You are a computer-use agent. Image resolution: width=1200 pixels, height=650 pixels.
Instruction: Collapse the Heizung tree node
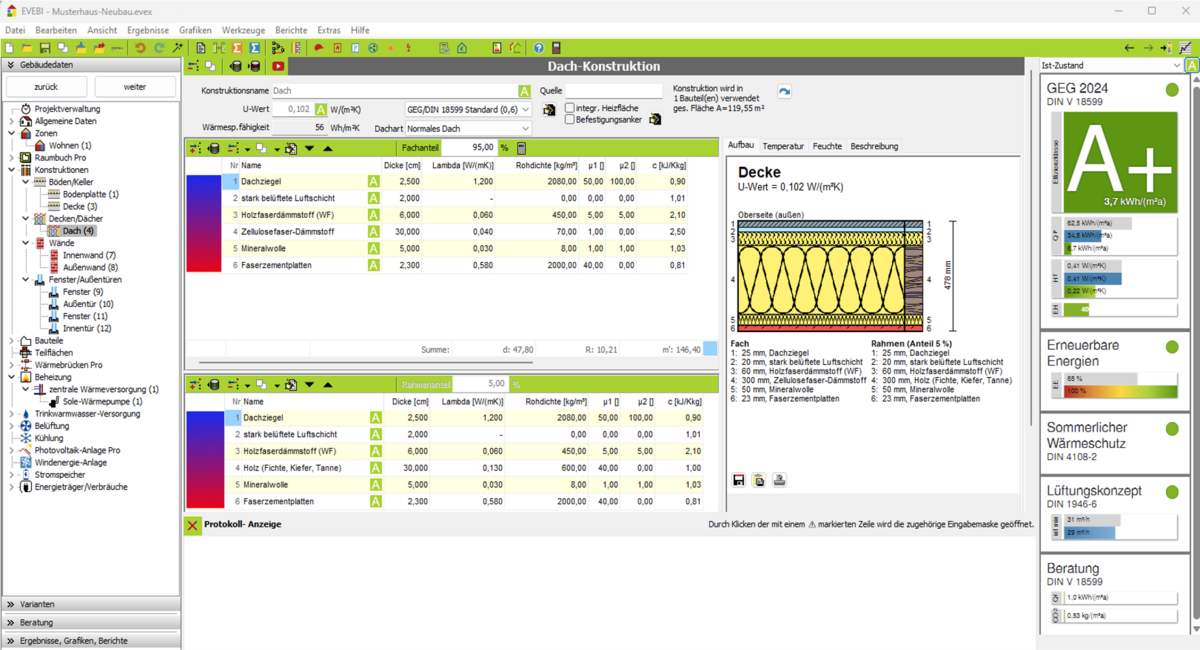12,378
